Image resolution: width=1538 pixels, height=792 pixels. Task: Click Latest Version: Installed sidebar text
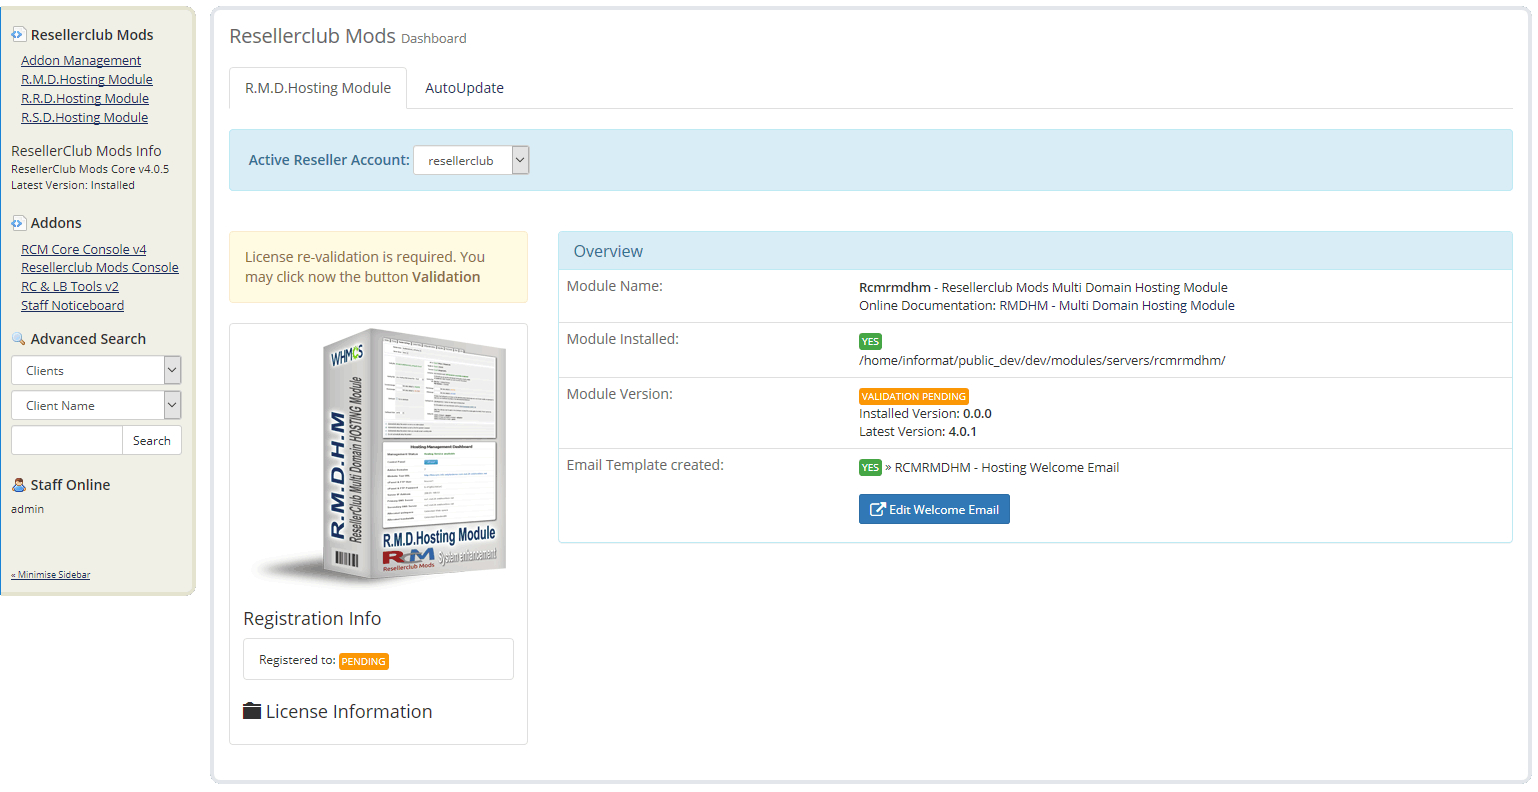coord(73,185)
